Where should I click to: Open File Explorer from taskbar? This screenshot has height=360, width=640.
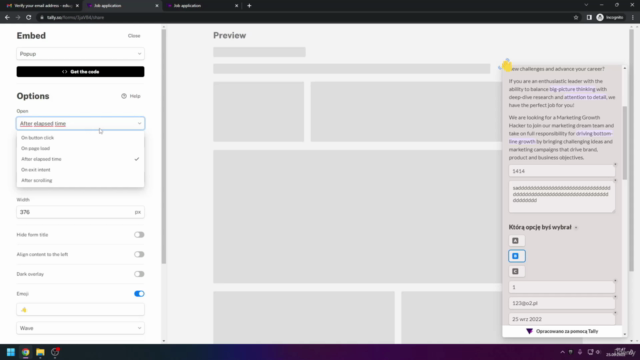pyautogui.click(x=40, y=352)
